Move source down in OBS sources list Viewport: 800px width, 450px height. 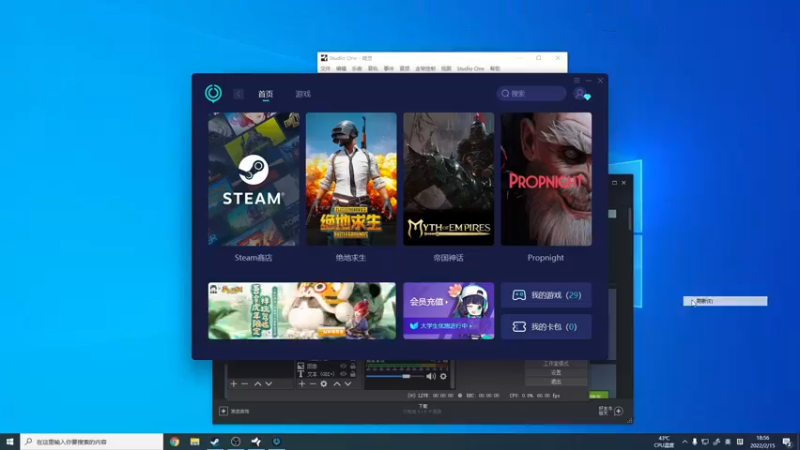348,384
